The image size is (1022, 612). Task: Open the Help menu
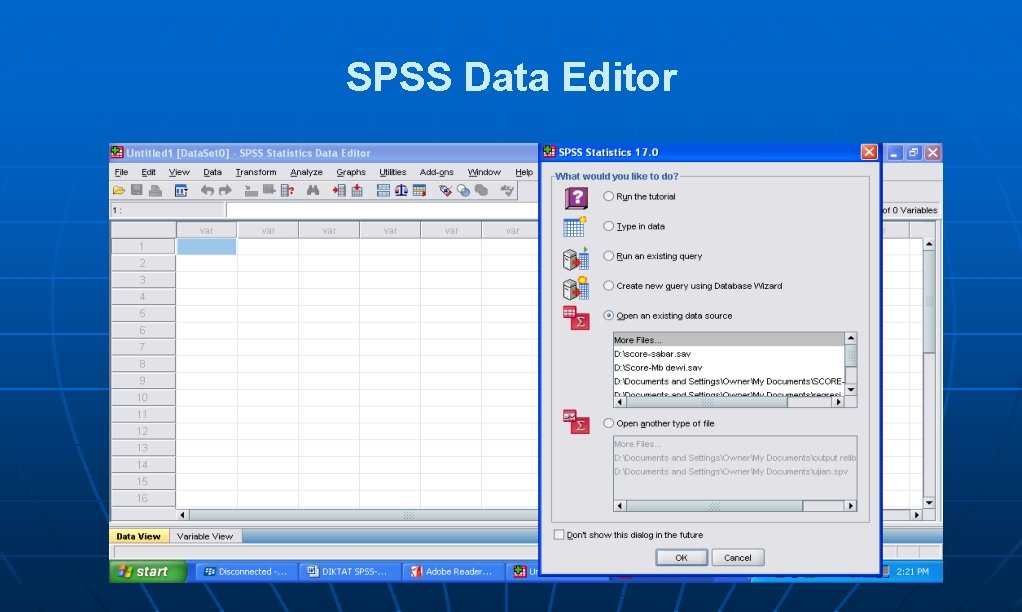tap(523, 172)
